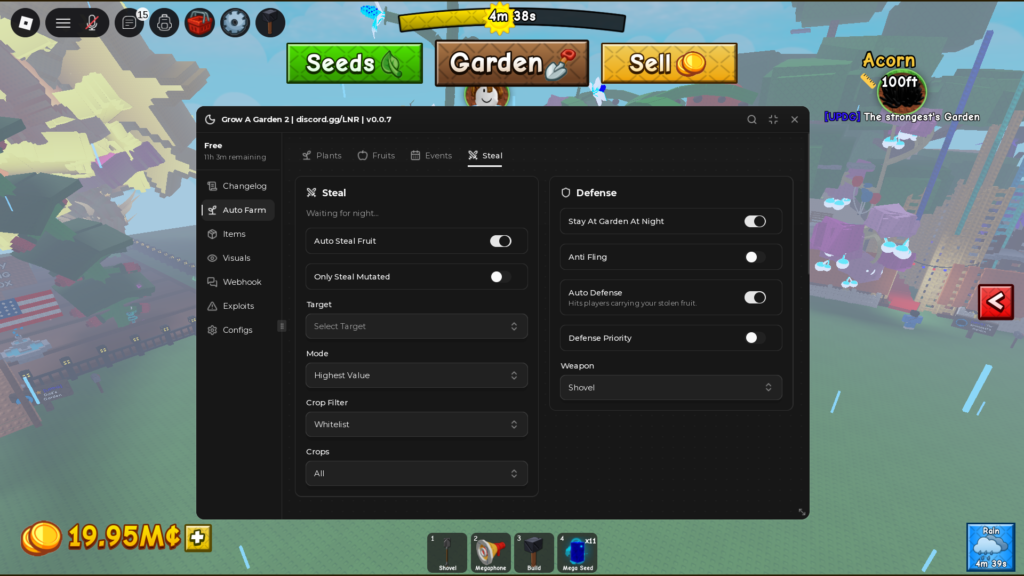1024x576 pixels.
Task: Select the Build hammer hotbar slot
Action: point(534,552)
